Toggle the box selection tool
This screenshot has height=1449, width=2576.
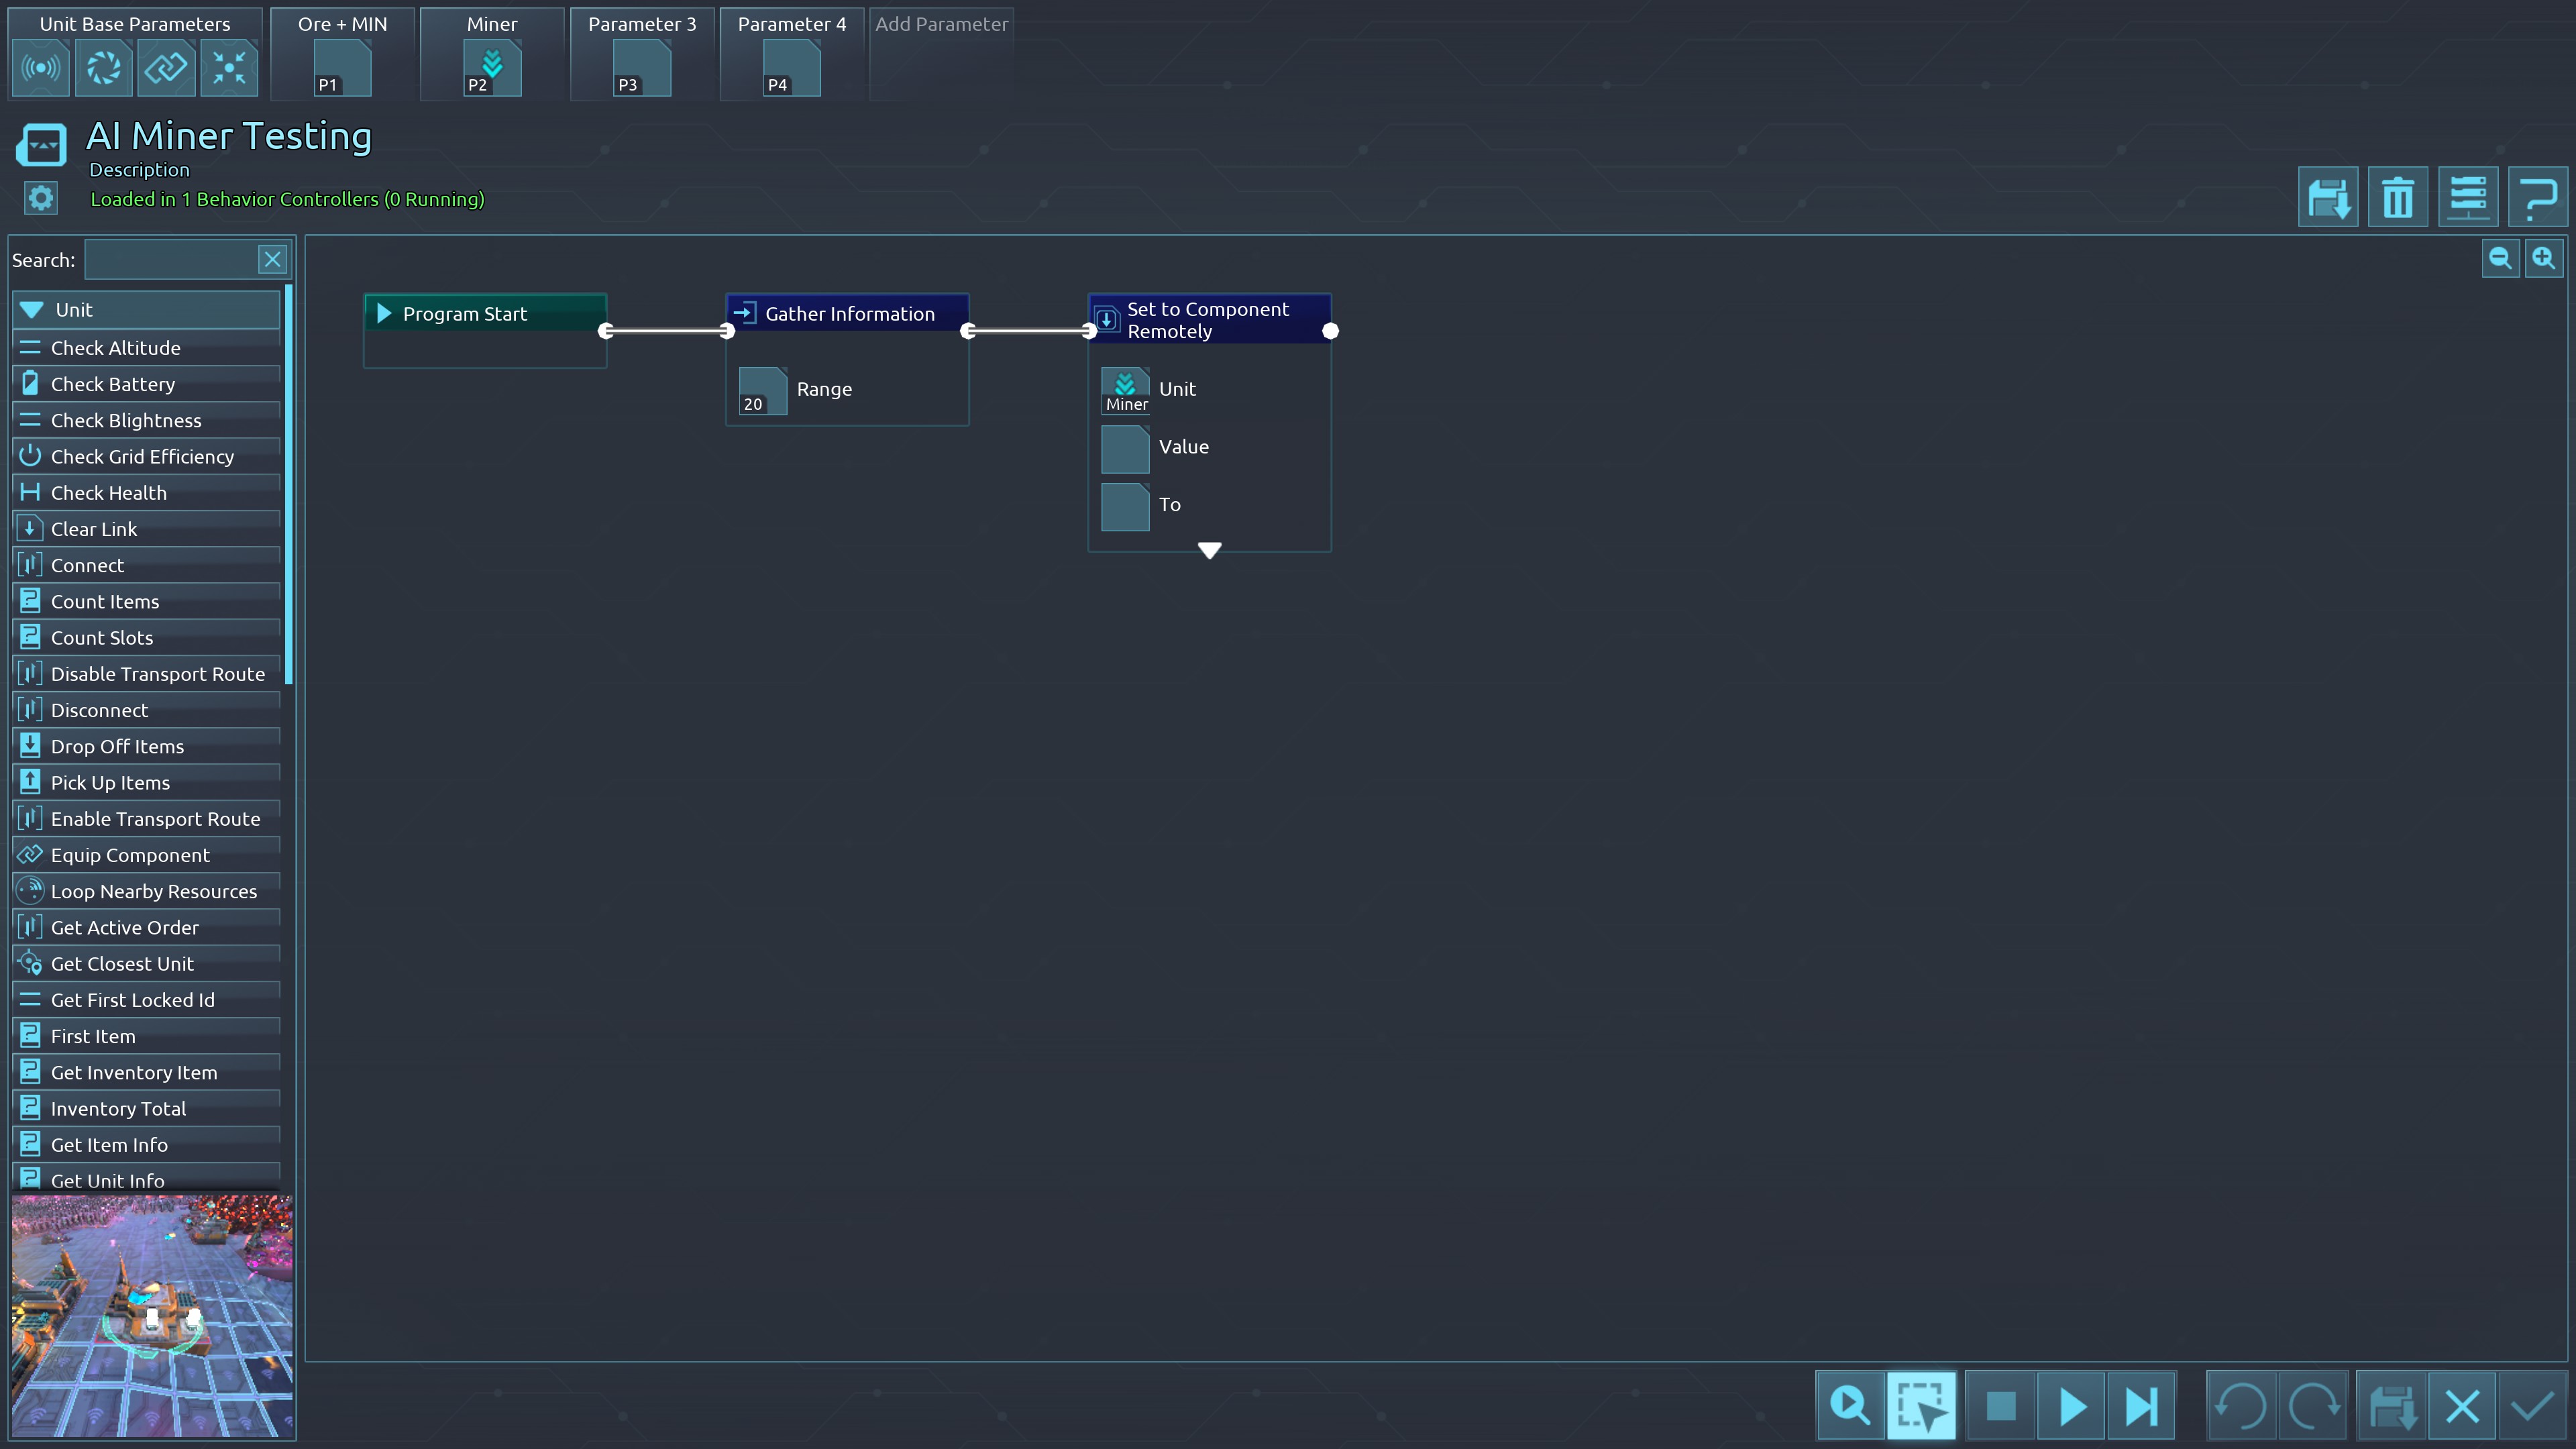1921,1406
